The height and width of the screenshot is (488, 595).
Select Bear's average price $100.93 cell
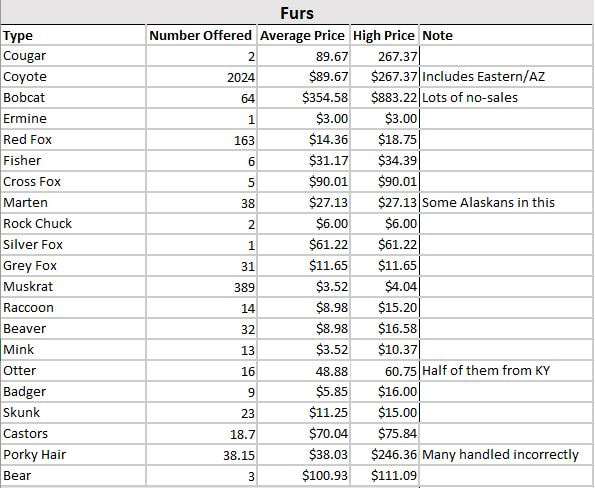(303, 475)
